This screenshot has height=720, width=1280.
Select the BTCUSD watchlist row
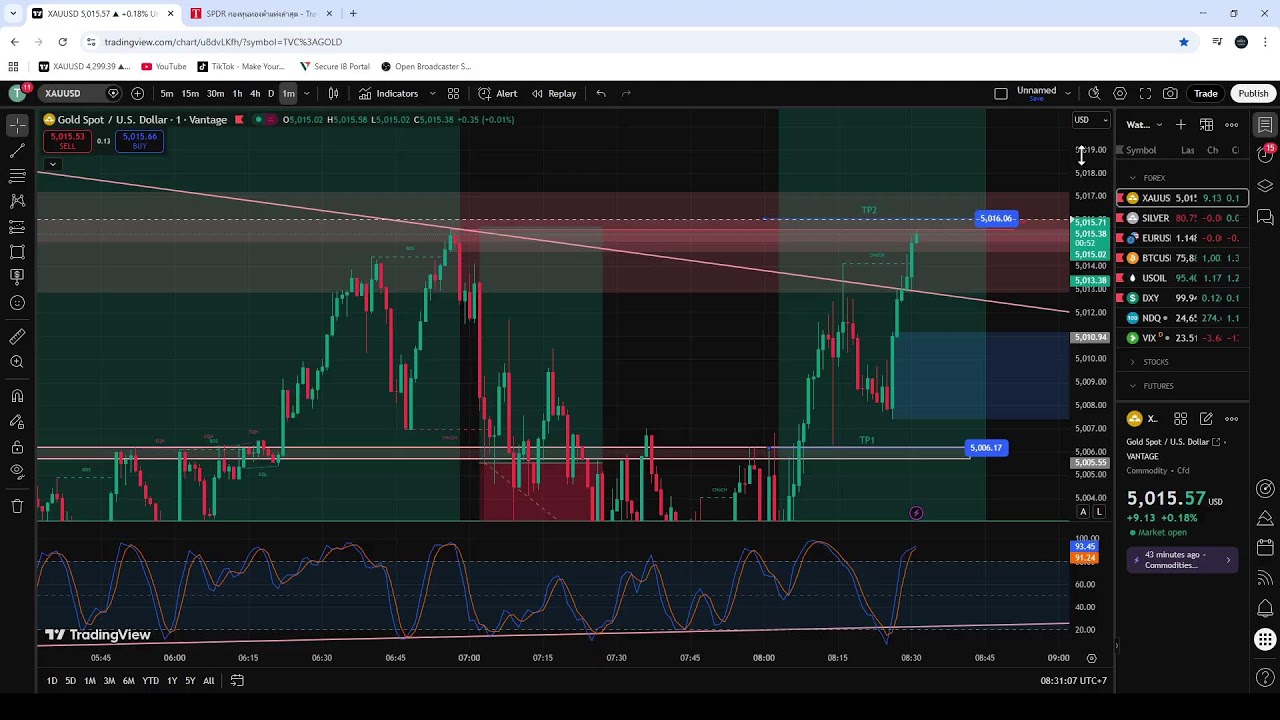point(1183,258)
